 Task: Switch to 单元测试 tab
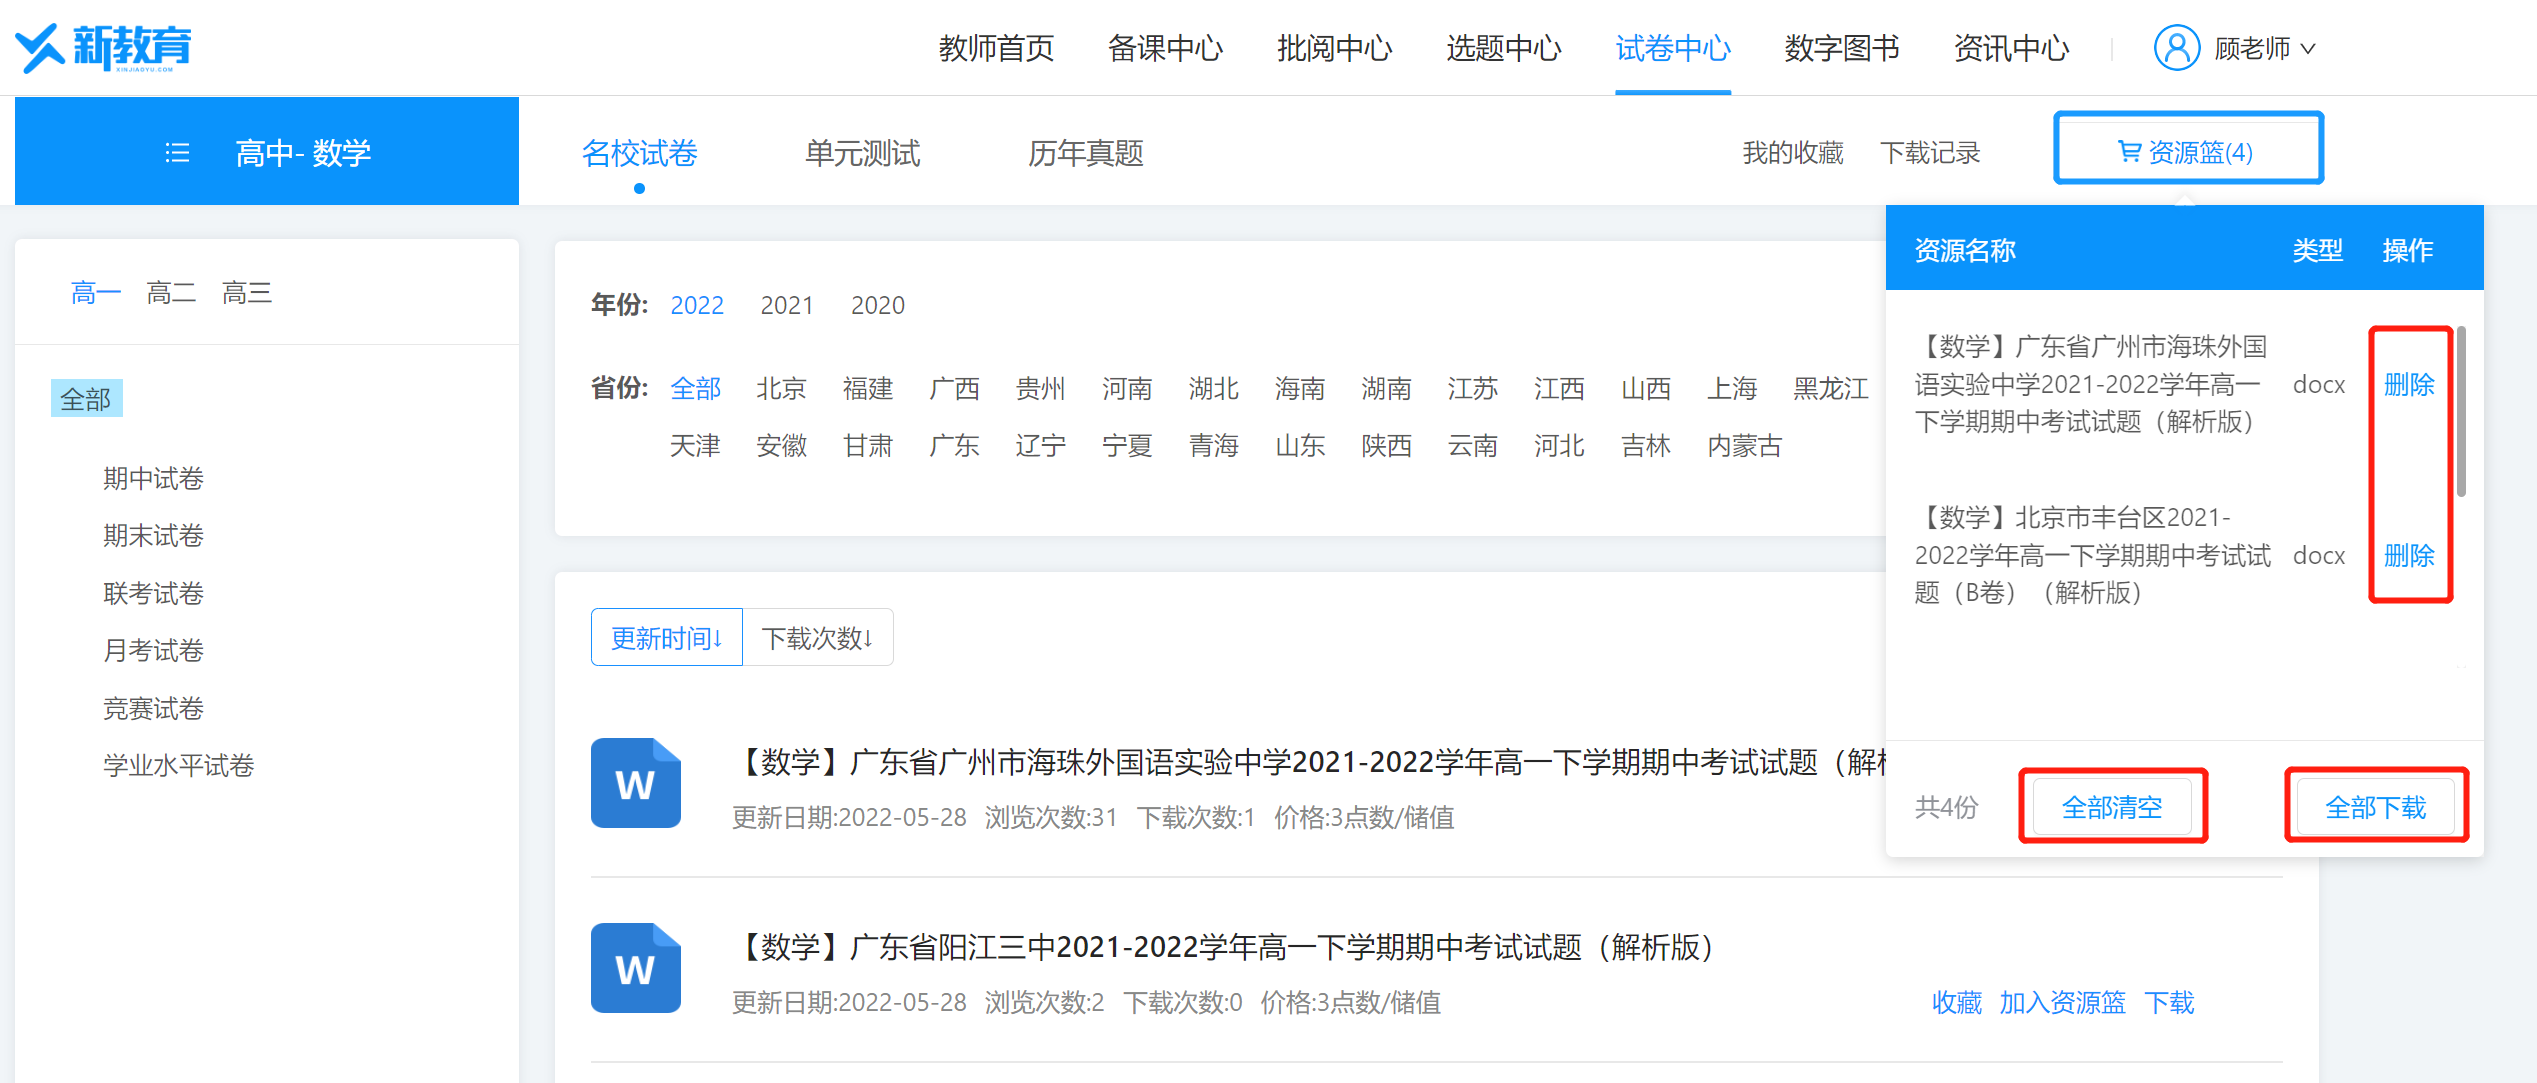pyautogui.click(x=862, y=153)
